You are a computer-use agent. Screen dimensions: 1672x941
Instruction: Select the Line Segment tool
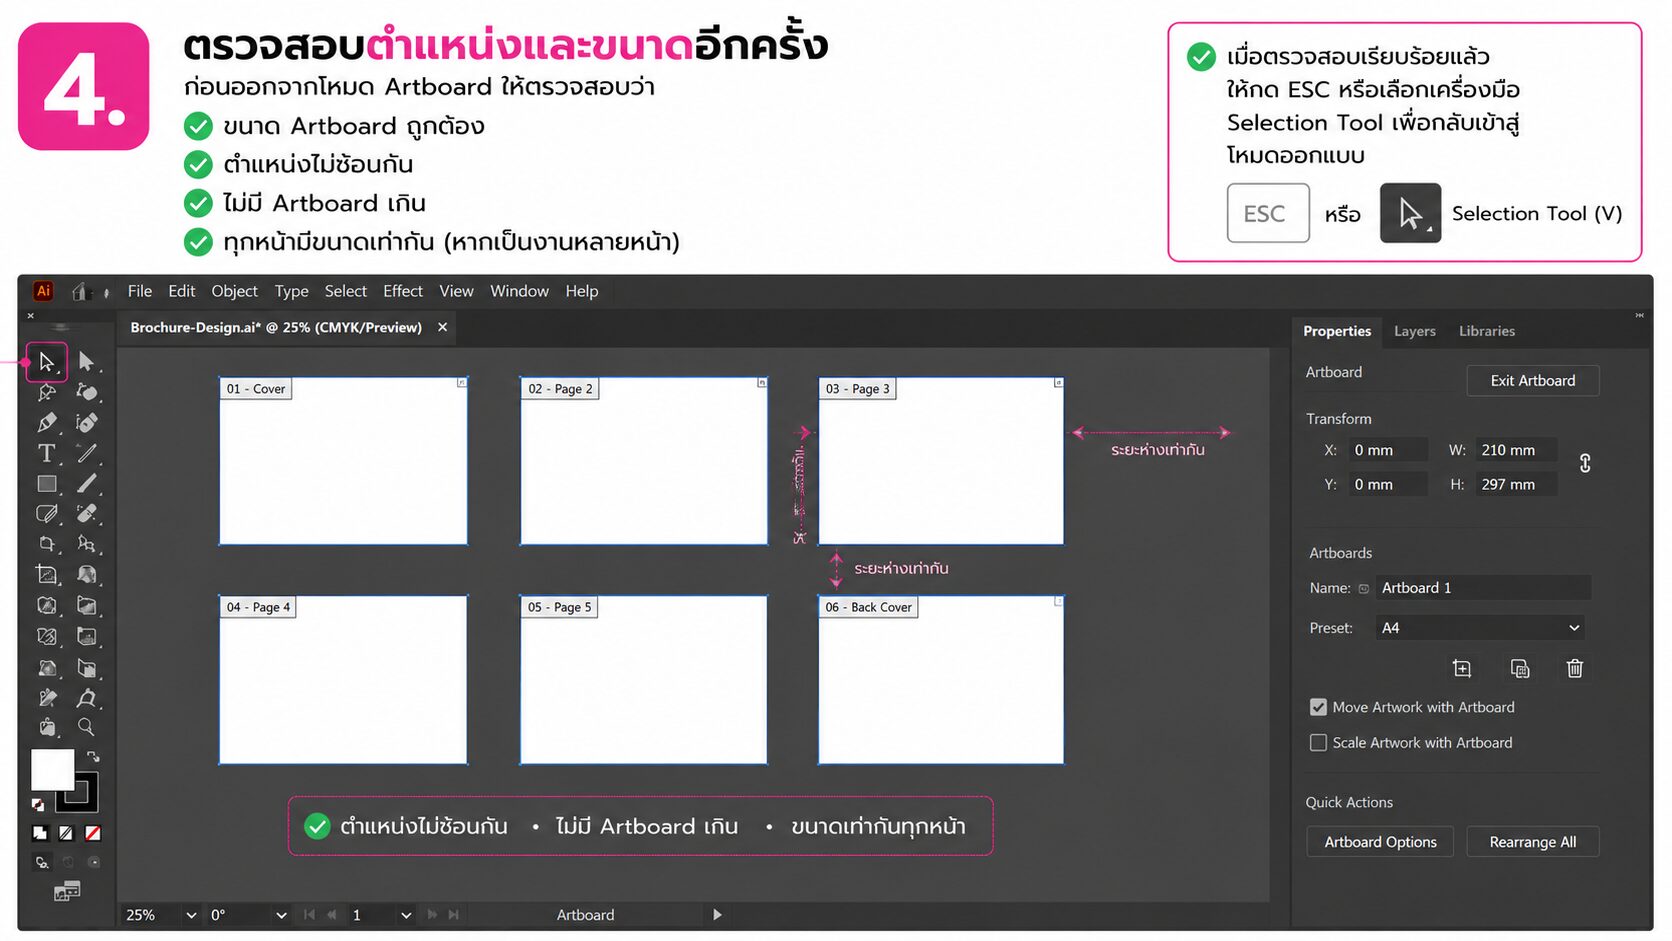(87, 453)
